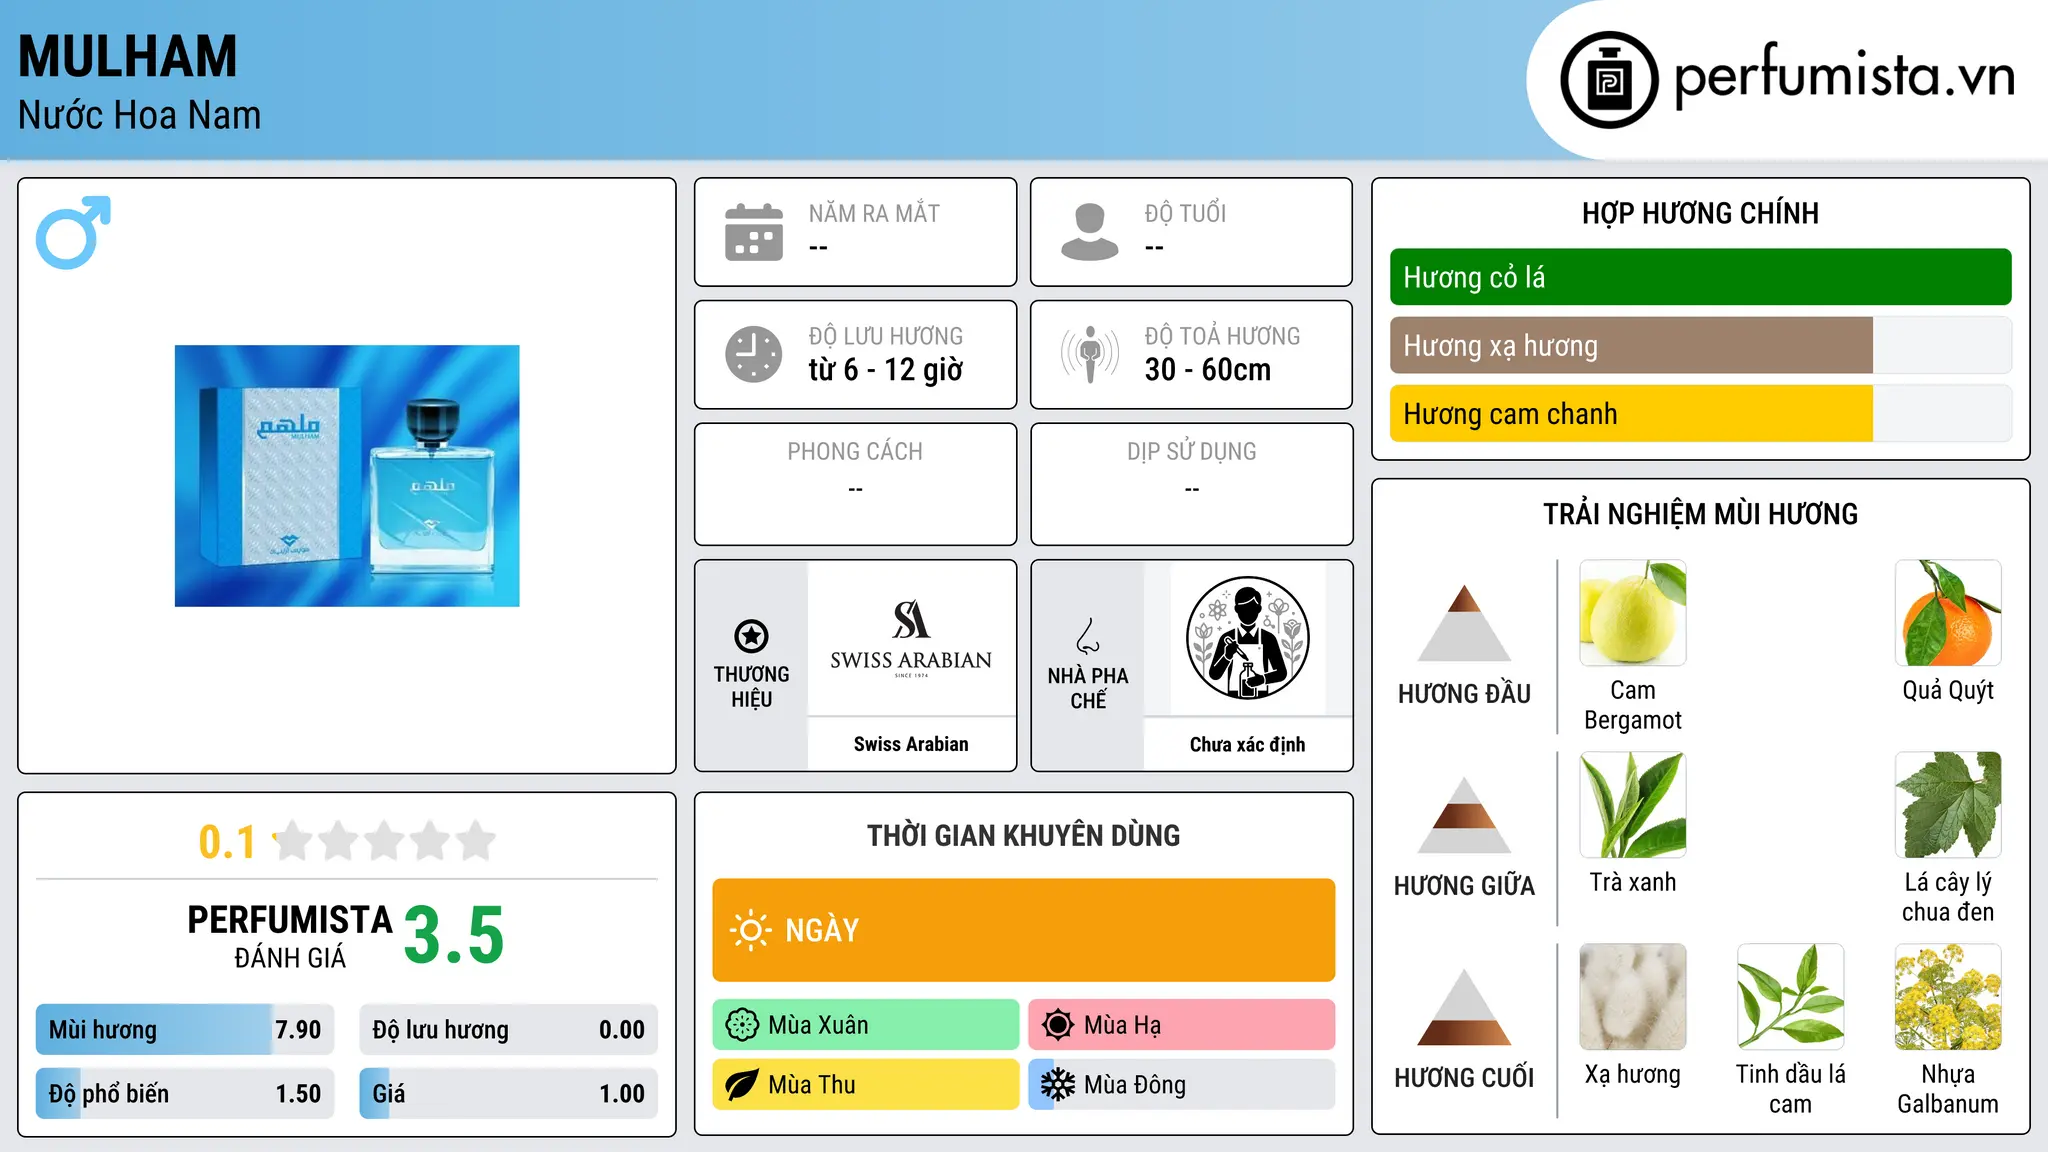The width and height of the screenshot is (2048, 1152).
Task: Click the Độ tuổi label
Action: 1185,213
